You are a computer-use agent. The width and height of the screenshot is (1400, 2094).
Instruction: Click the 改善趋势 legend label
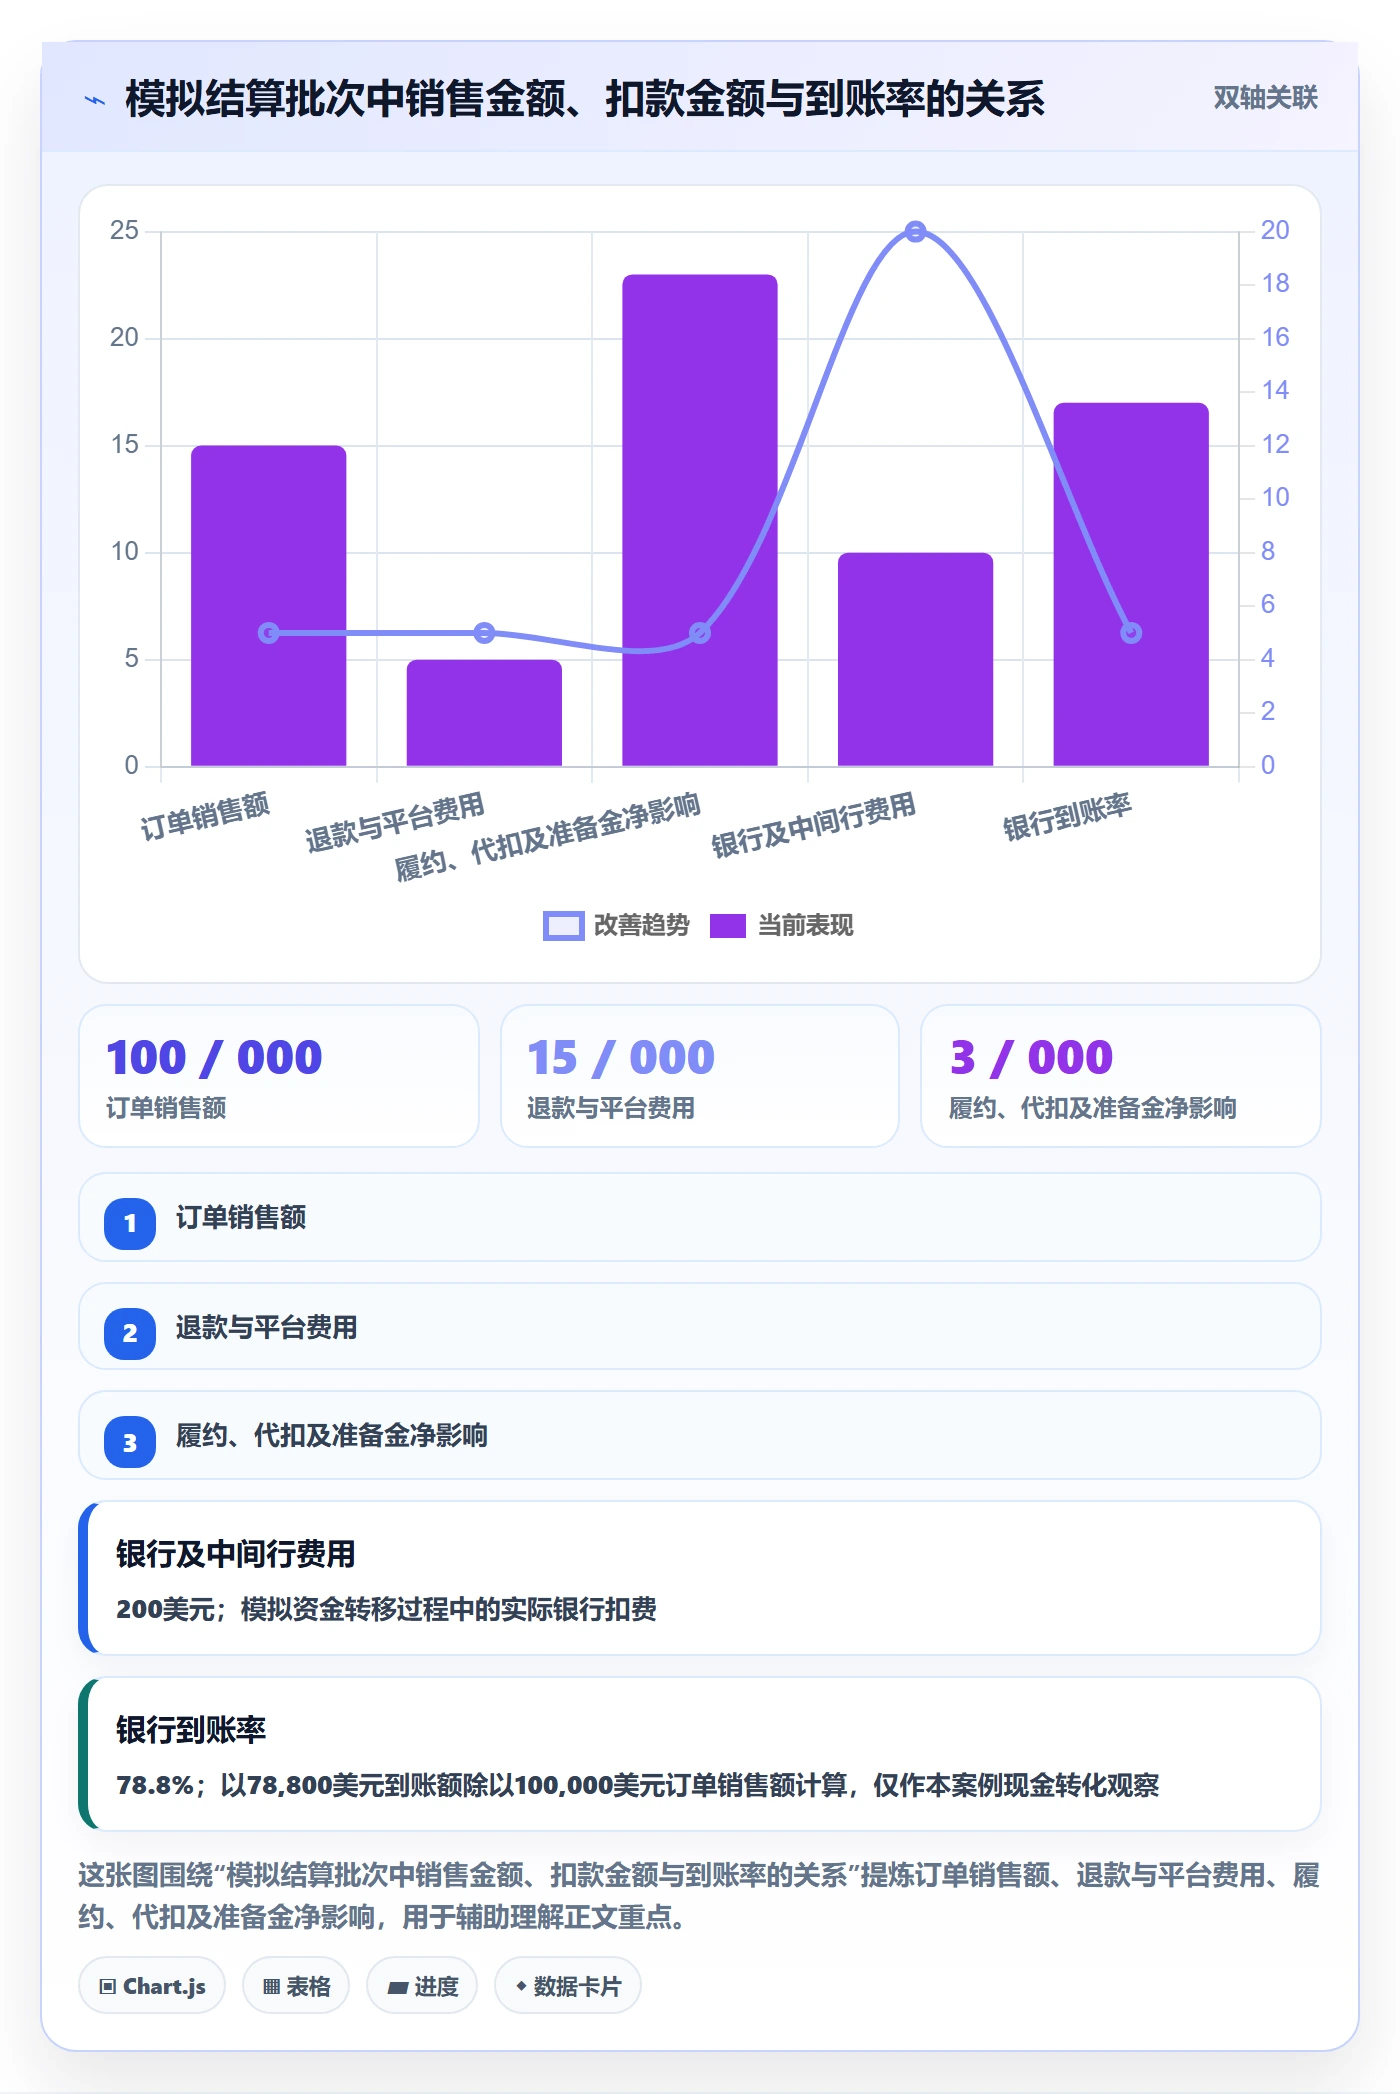point(641,926)
